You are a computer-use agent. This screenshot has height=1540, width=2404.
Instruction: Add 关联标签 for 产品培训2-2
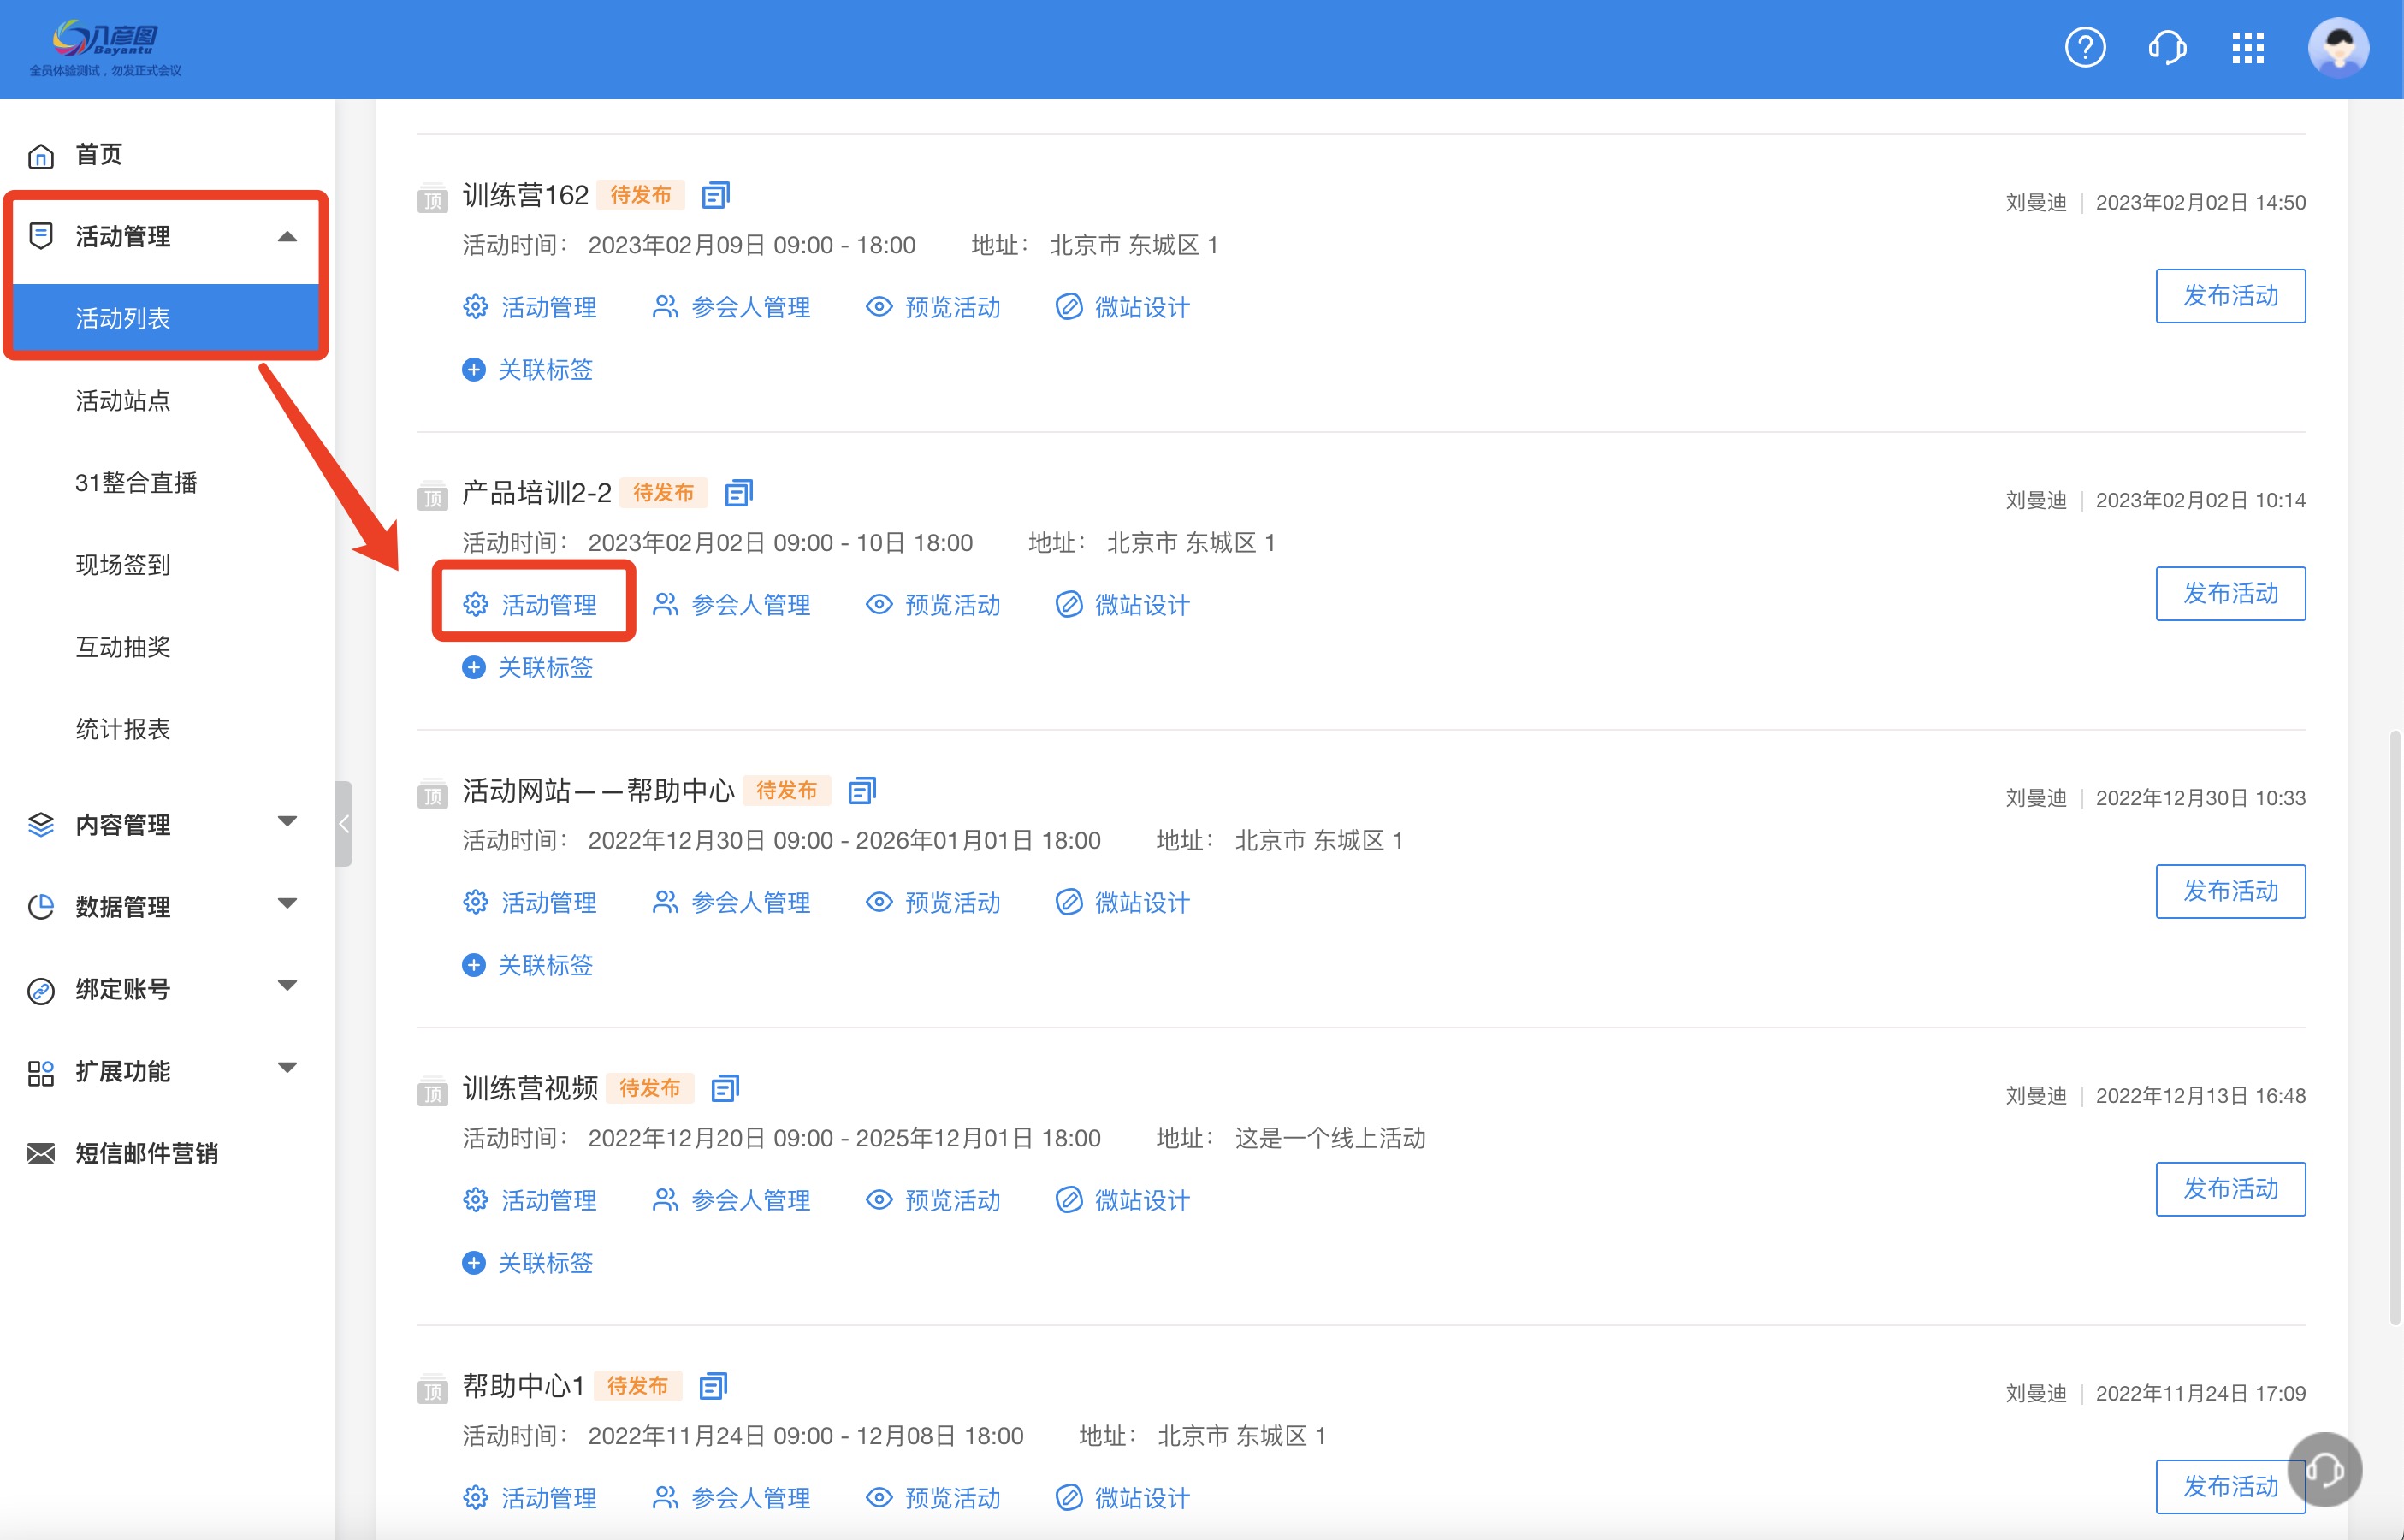tap(527, 667)
